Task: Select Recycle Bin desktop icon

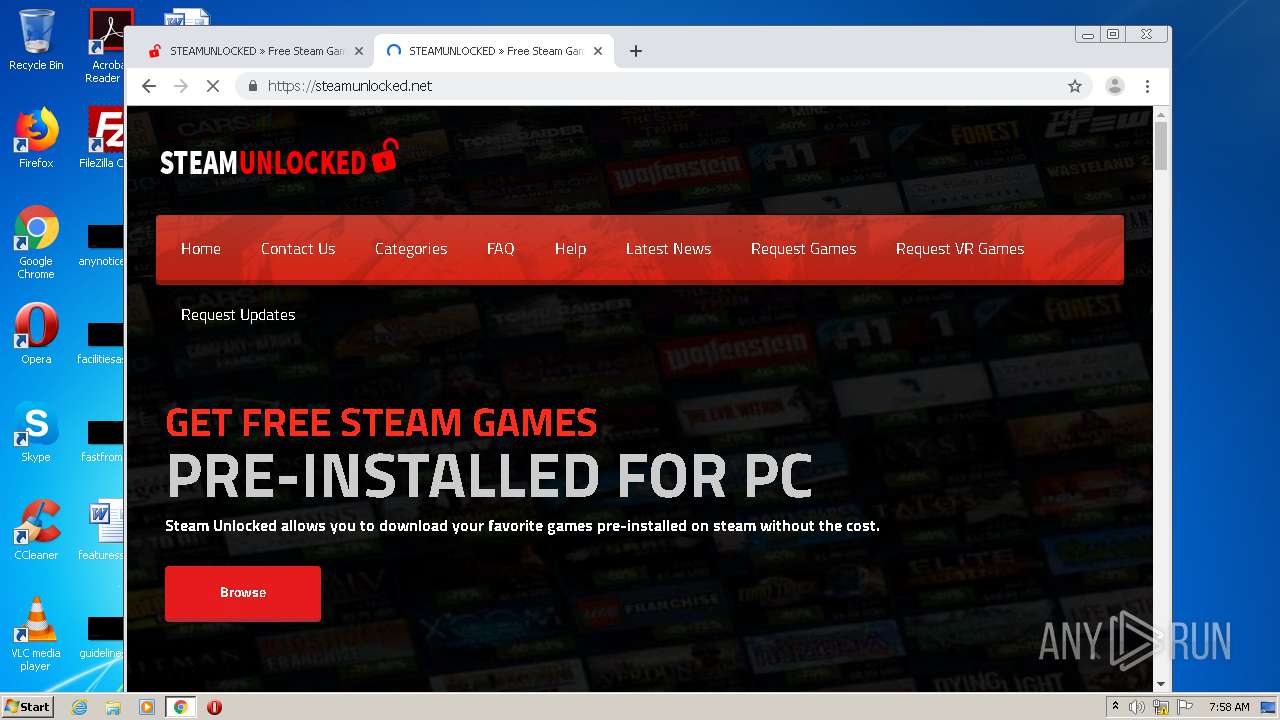Action: [36, 40]
